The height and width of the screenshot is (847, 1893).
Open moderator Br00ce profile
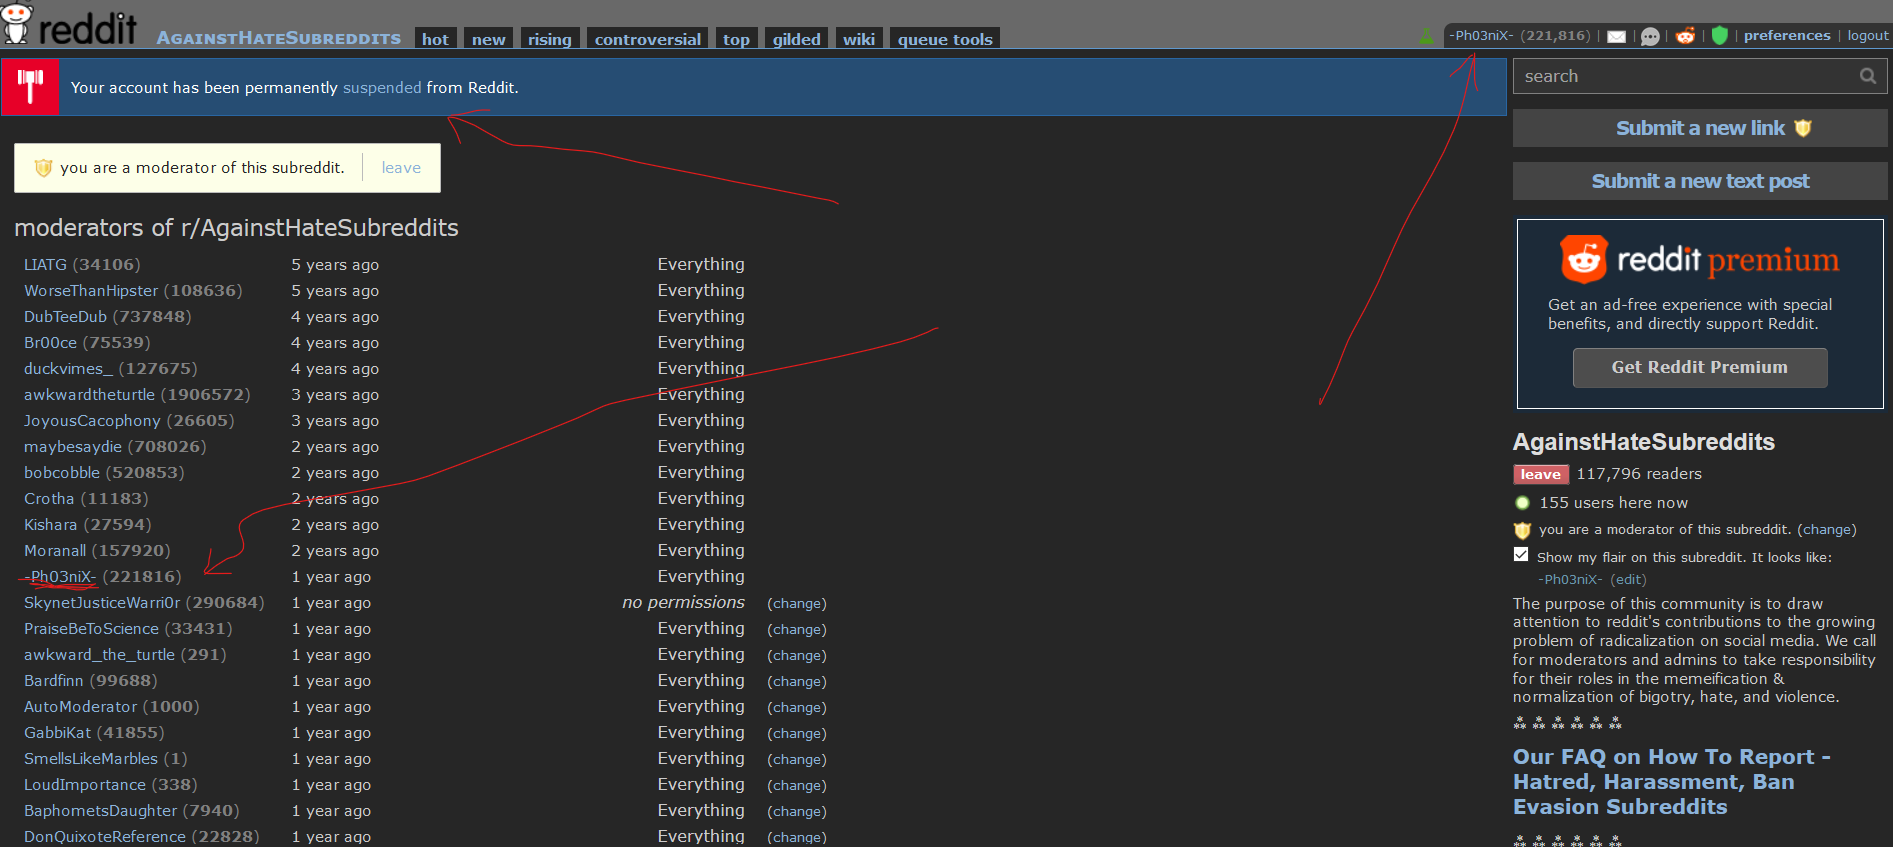pos(50,343)
